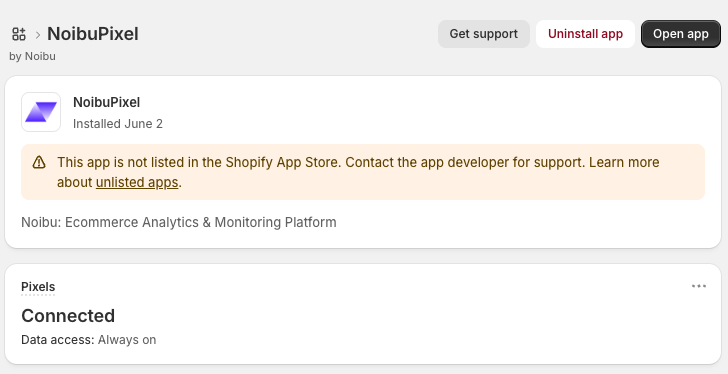The height and width of the screenshot is (374, 728).
Task: Follow the unlisted apps link
Action: coord(137,182)
